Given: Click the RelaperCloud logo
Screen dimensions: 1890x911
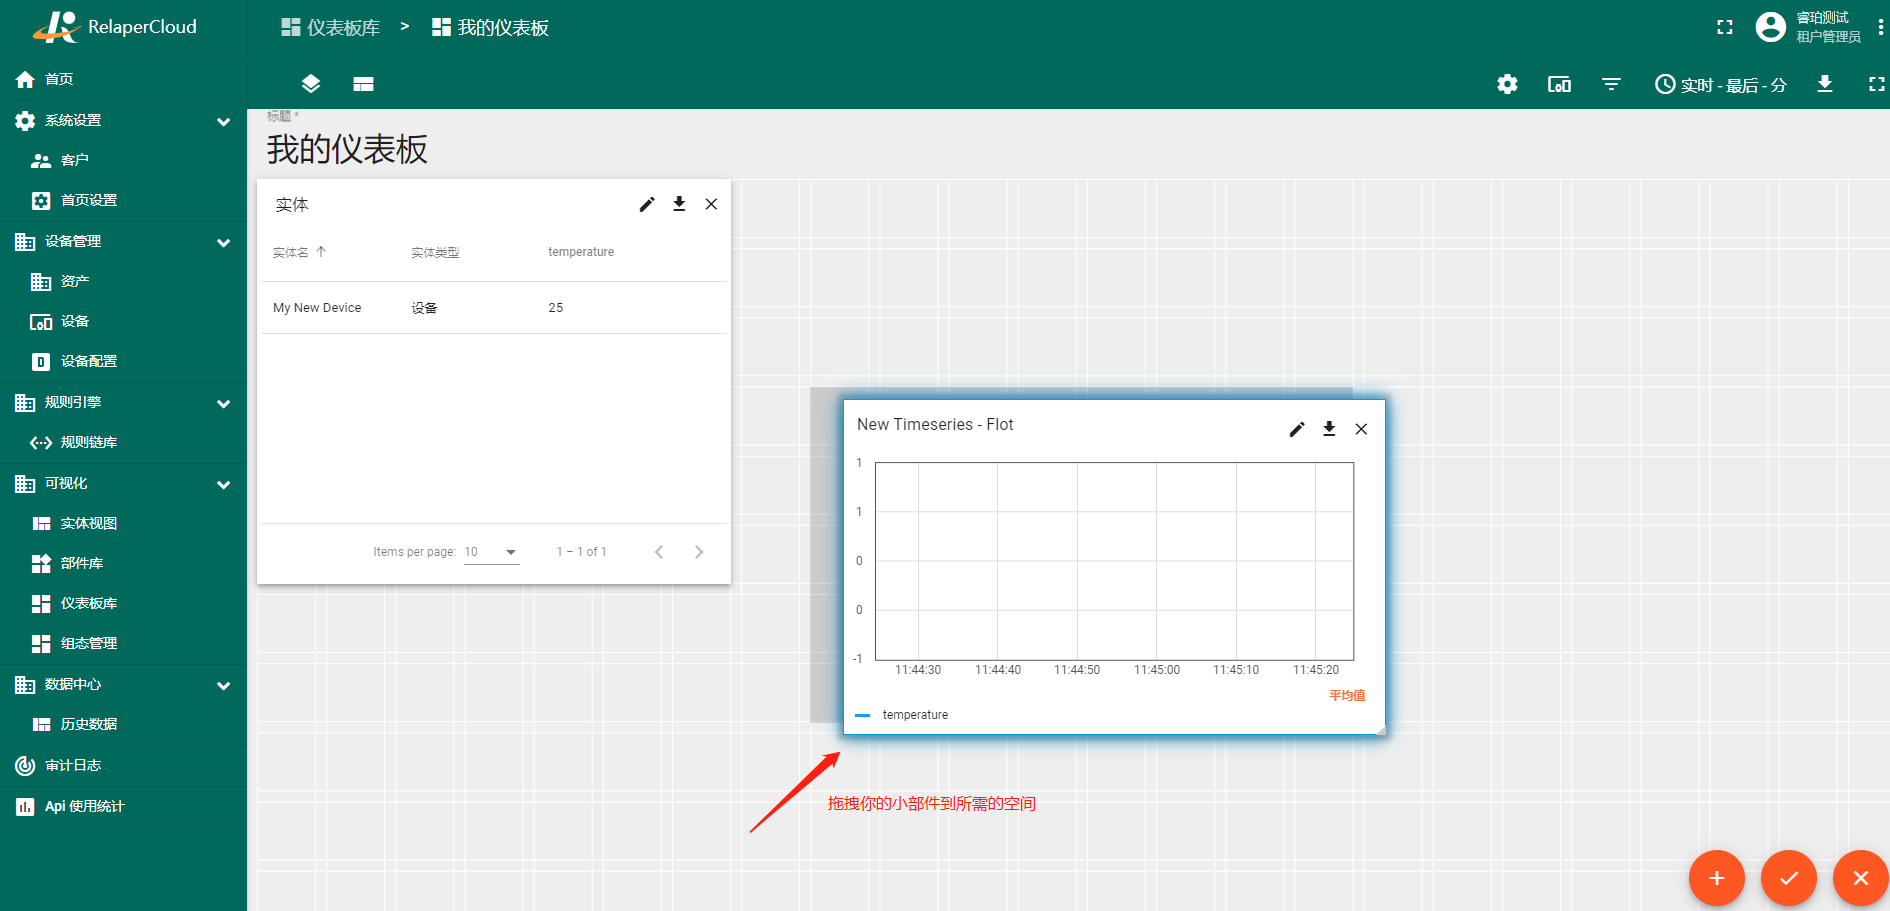Looking at the screenshot, I should (x=115, y=27).
